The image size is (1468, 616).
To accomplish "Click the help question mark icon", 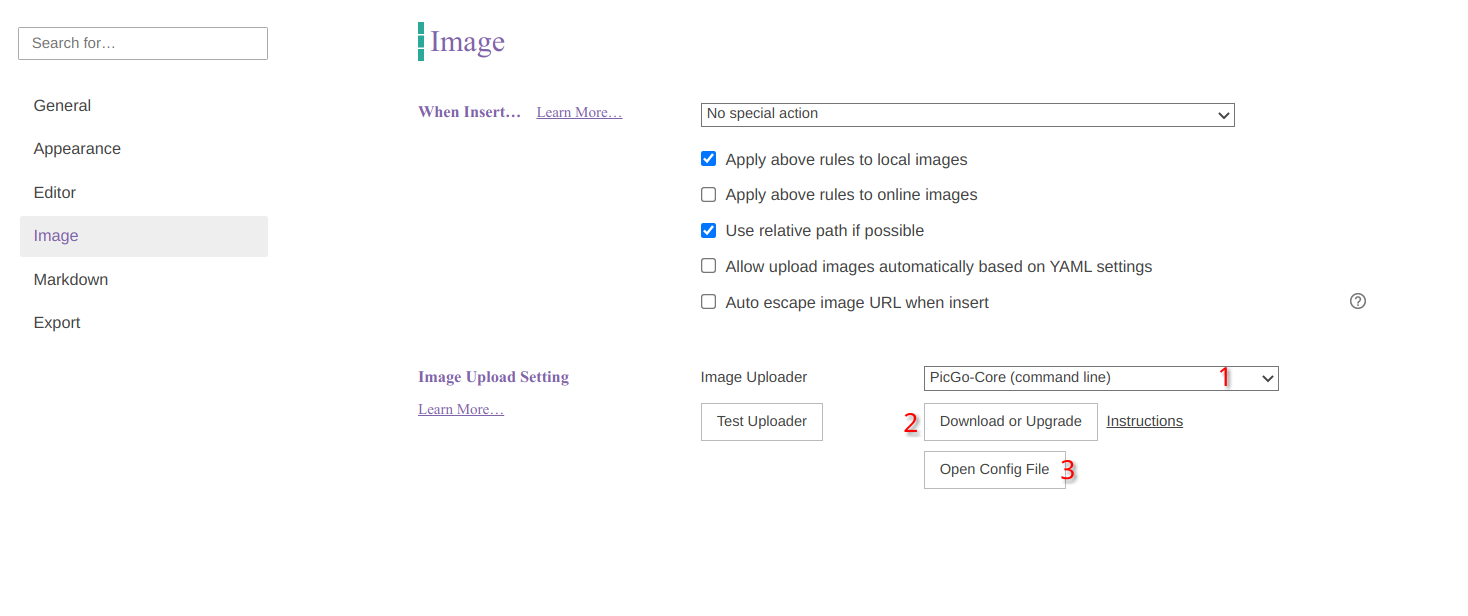I will pyautogui.click(x=1357, y=301).
